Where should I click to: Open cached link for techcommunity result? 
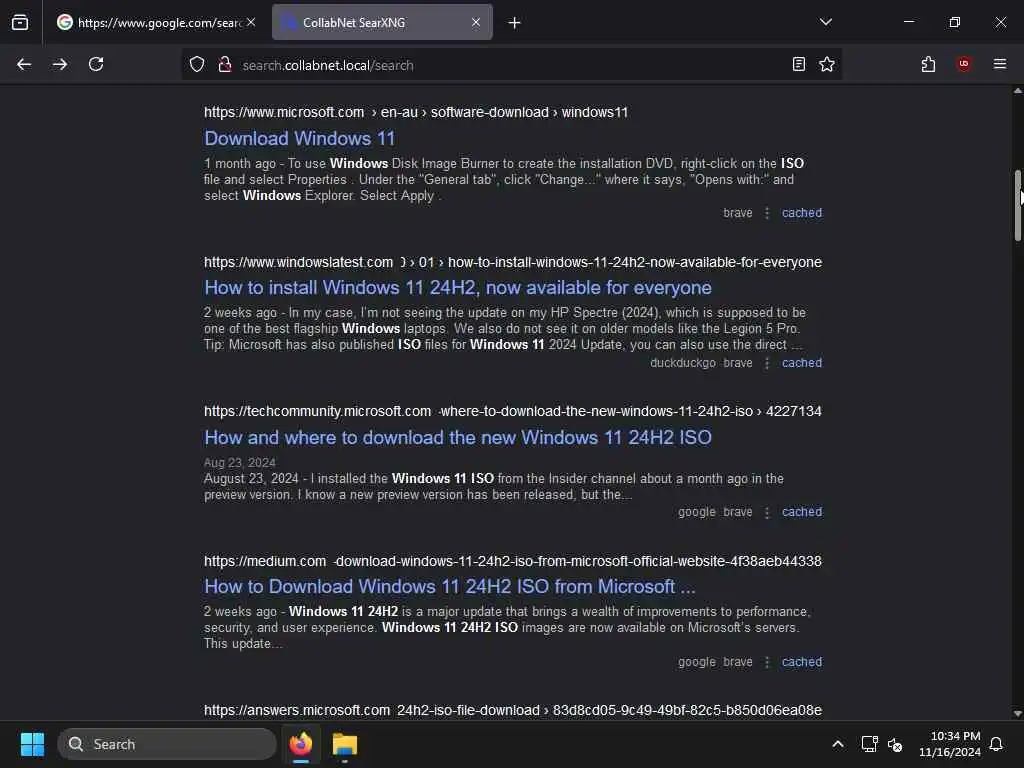click(x=802, y=512)
